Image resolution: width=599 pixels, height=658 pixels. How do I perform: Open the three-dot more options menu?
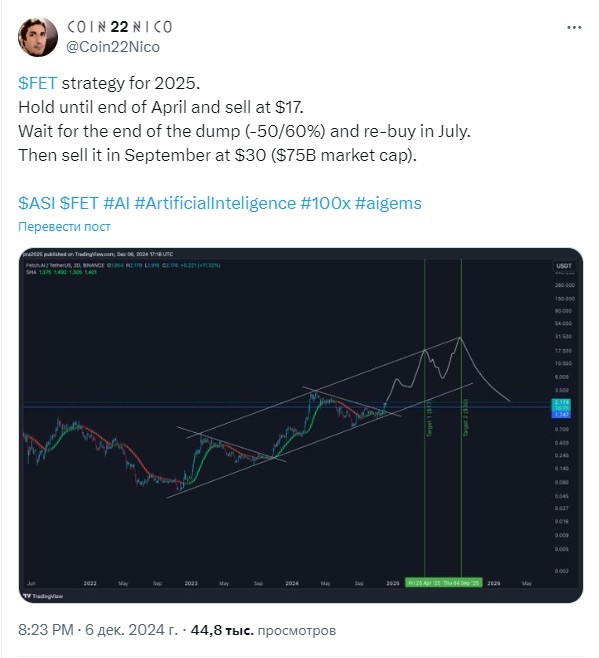(x=574, y=28)
